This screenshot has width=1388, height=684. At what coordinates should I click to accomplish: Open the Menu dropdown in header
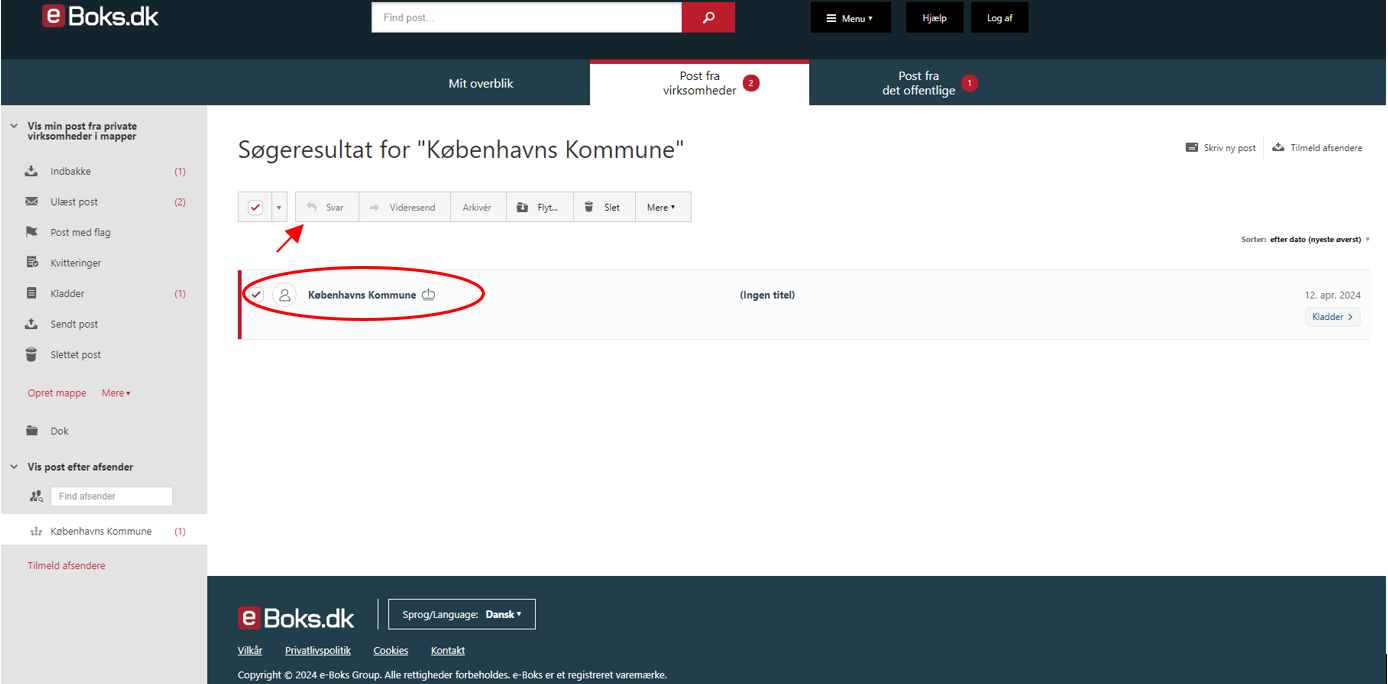[x=850, y=18]
